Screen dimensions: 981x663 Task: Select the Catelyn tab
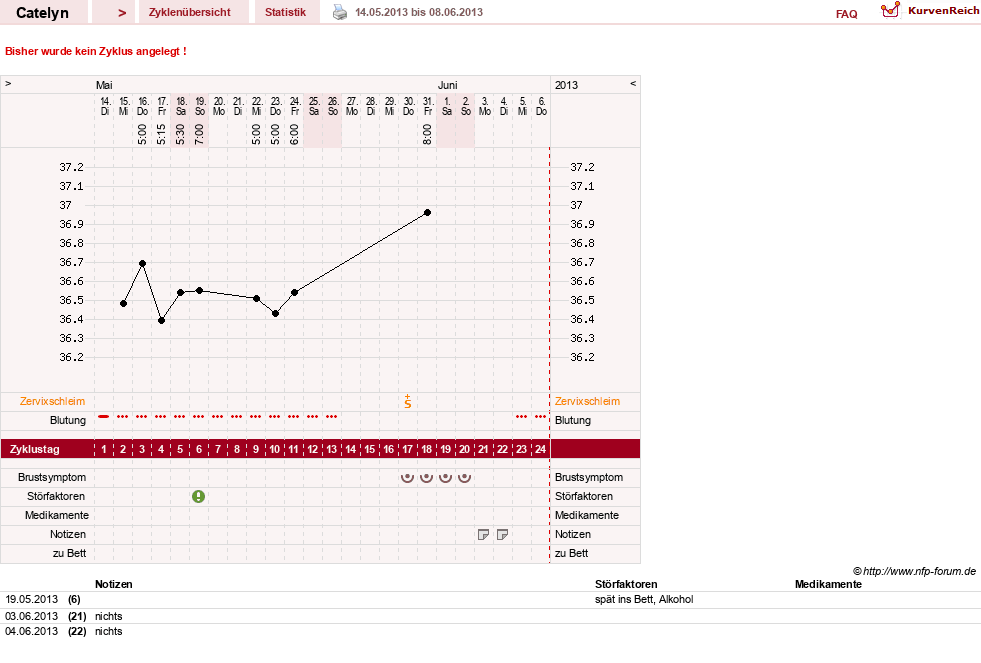point(43,13)
